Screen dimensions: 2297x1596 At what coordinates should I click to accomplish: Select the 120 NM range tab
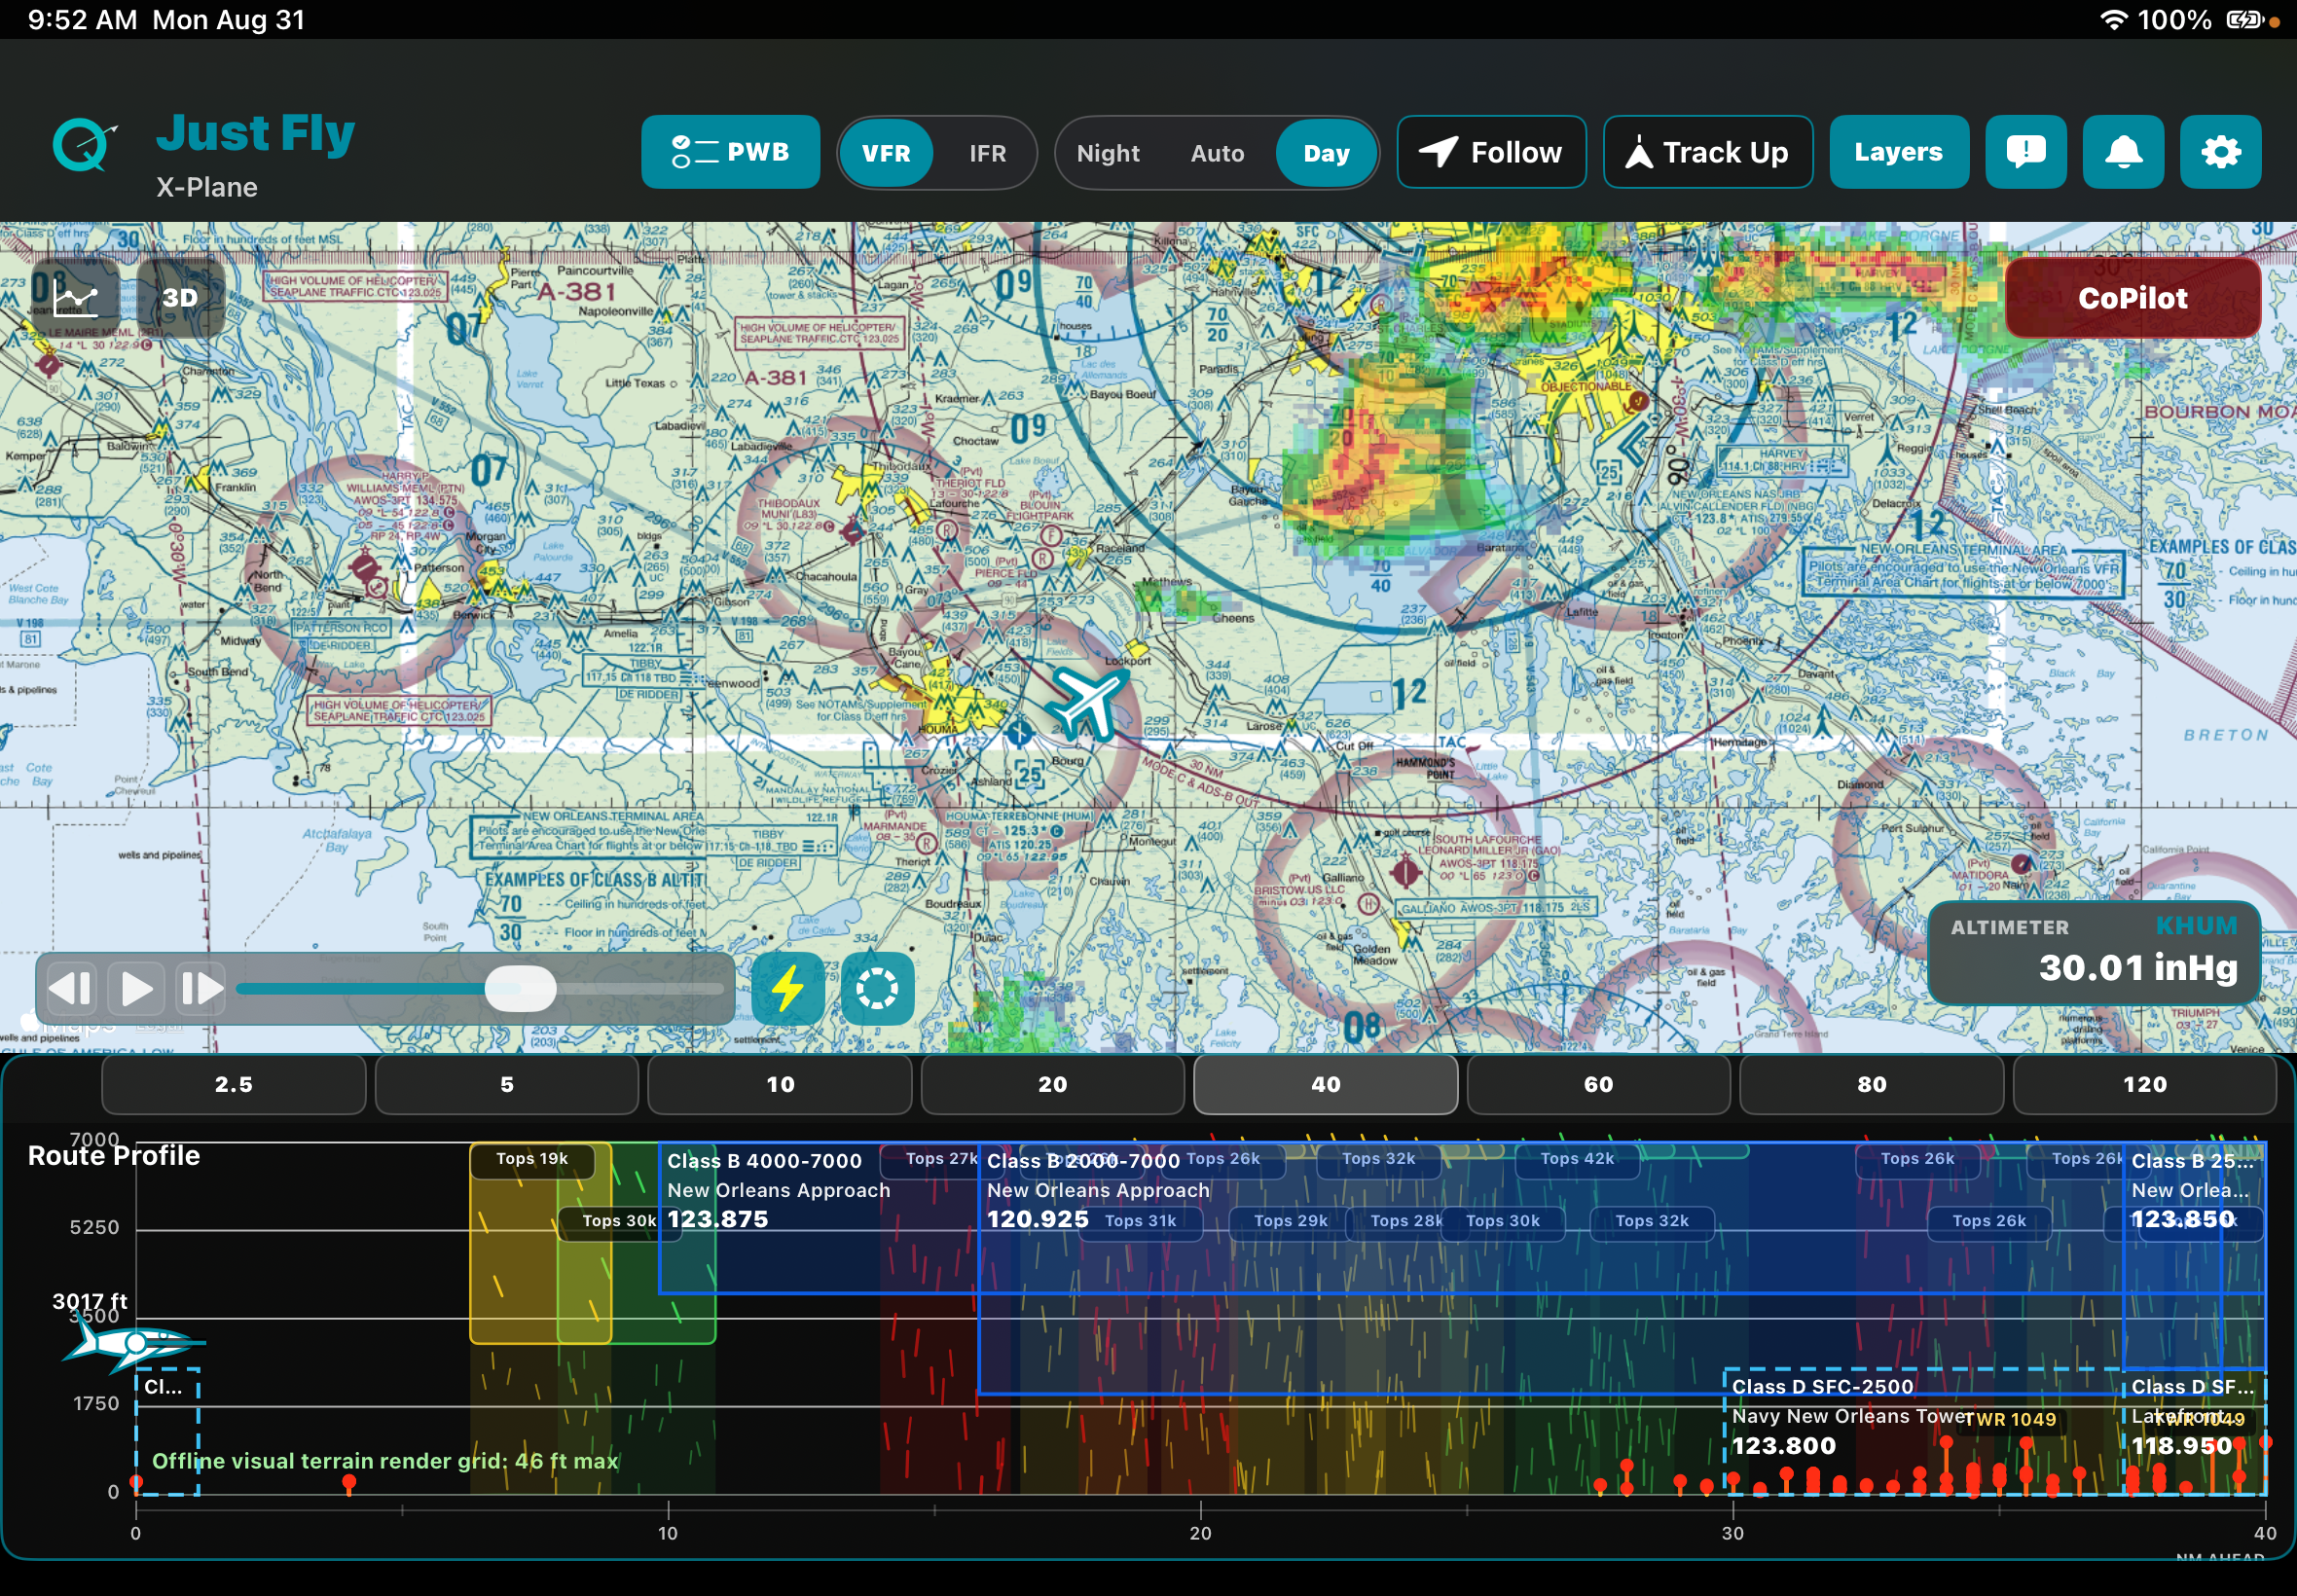[2144, 1084]
